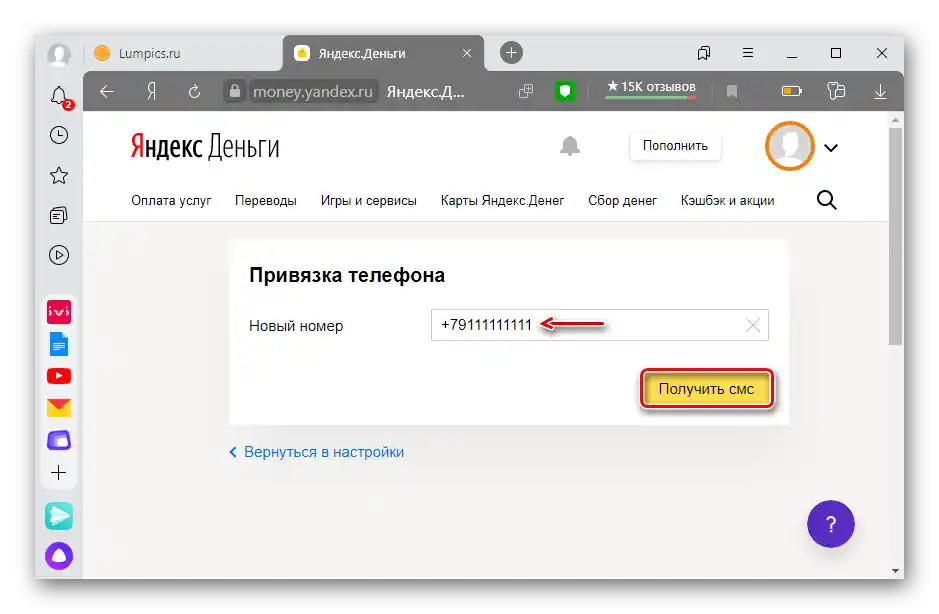The width and height of the screenshot is (939, 614).
Task: Open notifications bell in browser sidebar
Action: [59, 96]
